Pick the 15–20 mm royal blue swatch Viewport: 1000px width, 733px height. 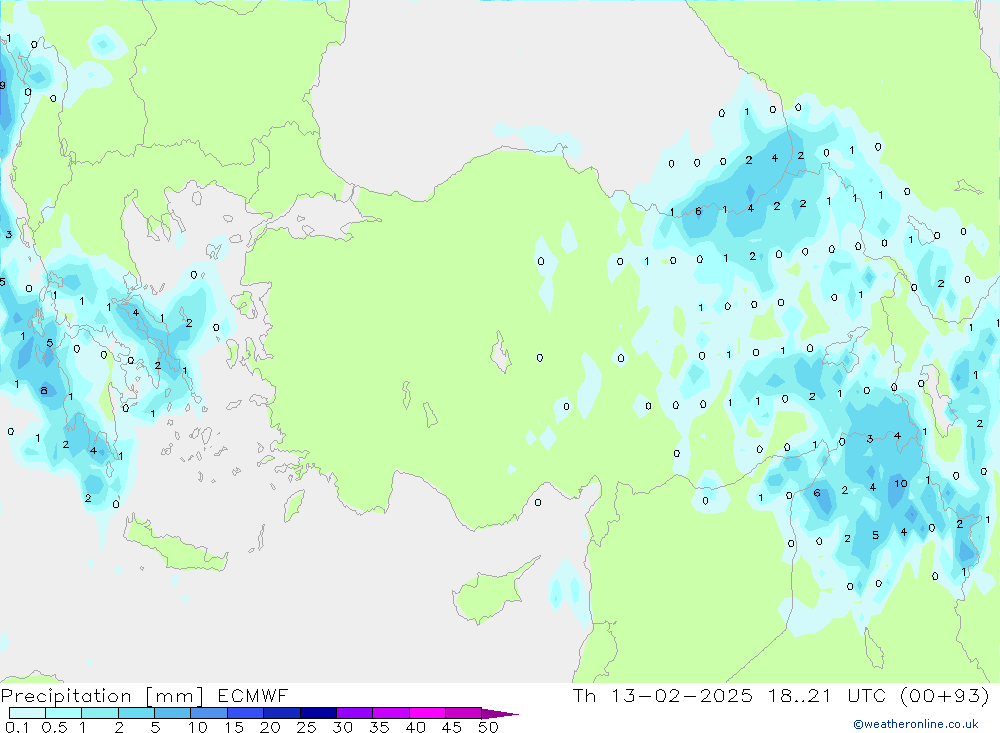tap(246, 713)
